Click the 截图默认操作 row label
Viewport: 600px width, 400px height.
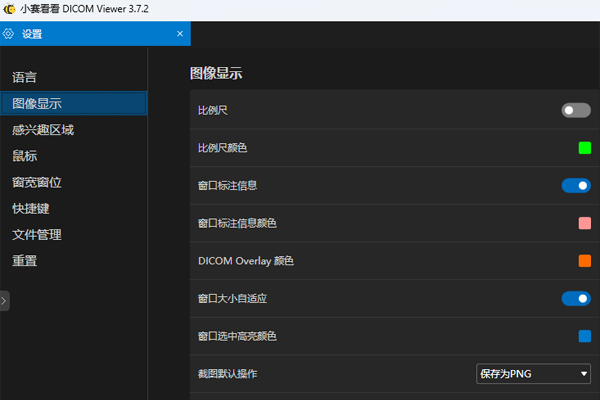(227, 374)
